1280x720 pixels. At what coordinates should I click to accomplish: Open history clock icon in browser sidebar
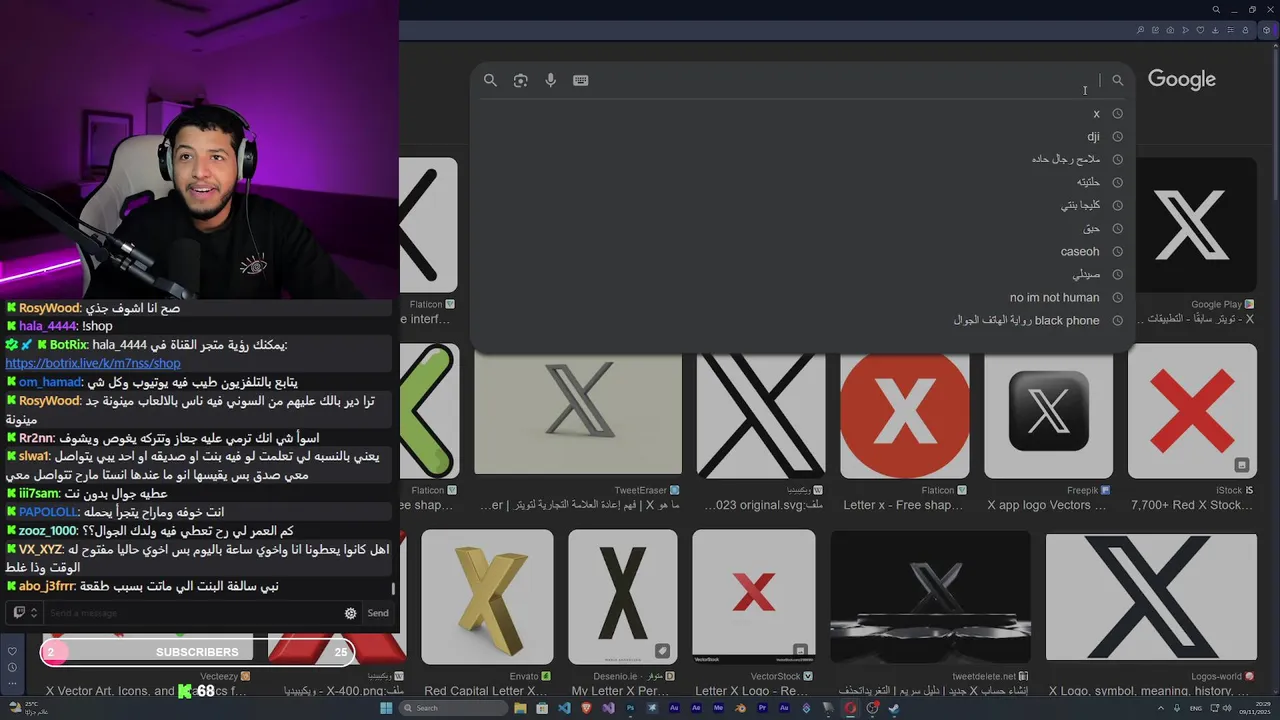click(x=12, y=667)
